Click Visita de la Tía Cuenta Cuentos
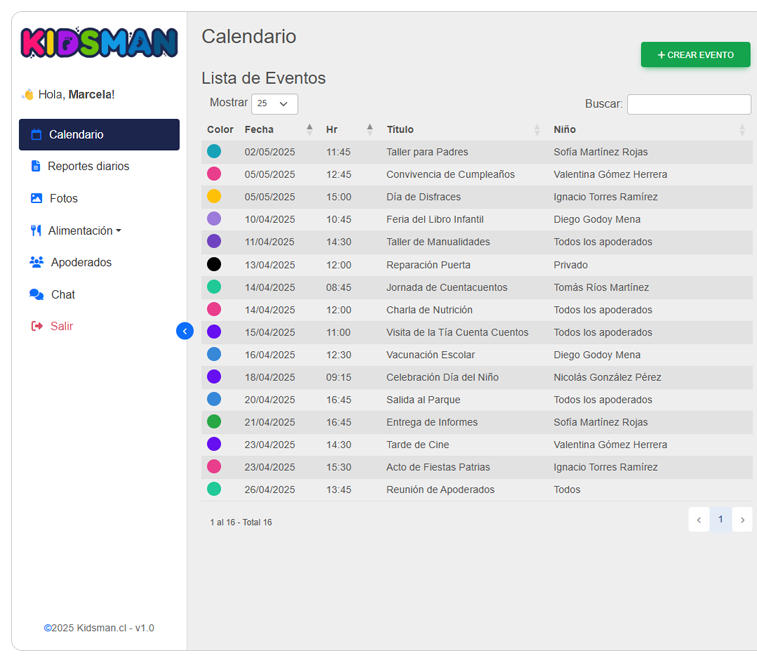The width and height of the screenshot is (757, 661). pos(457,332)
